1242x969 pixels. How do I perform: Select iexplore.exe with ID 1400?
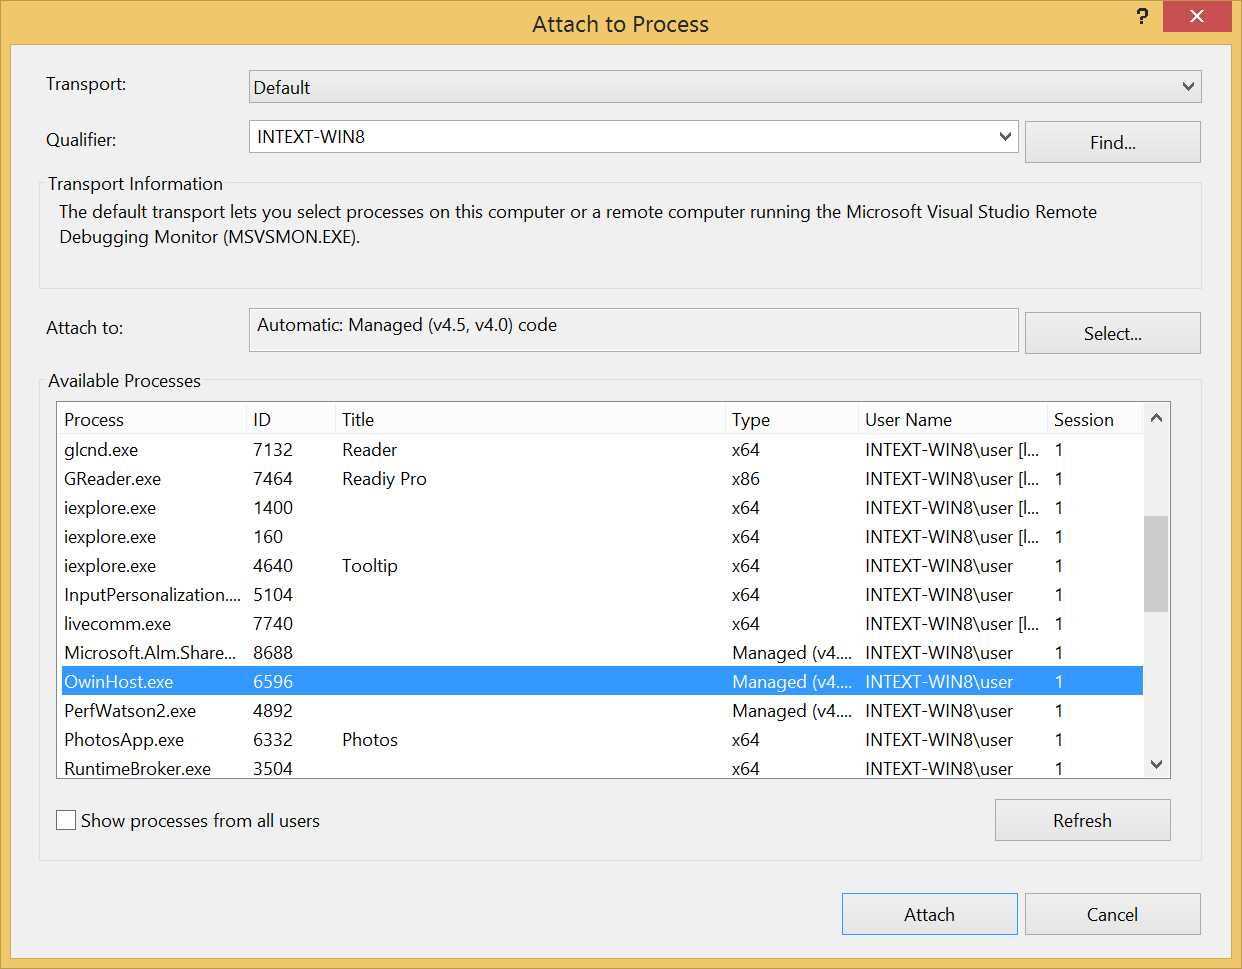600,508
